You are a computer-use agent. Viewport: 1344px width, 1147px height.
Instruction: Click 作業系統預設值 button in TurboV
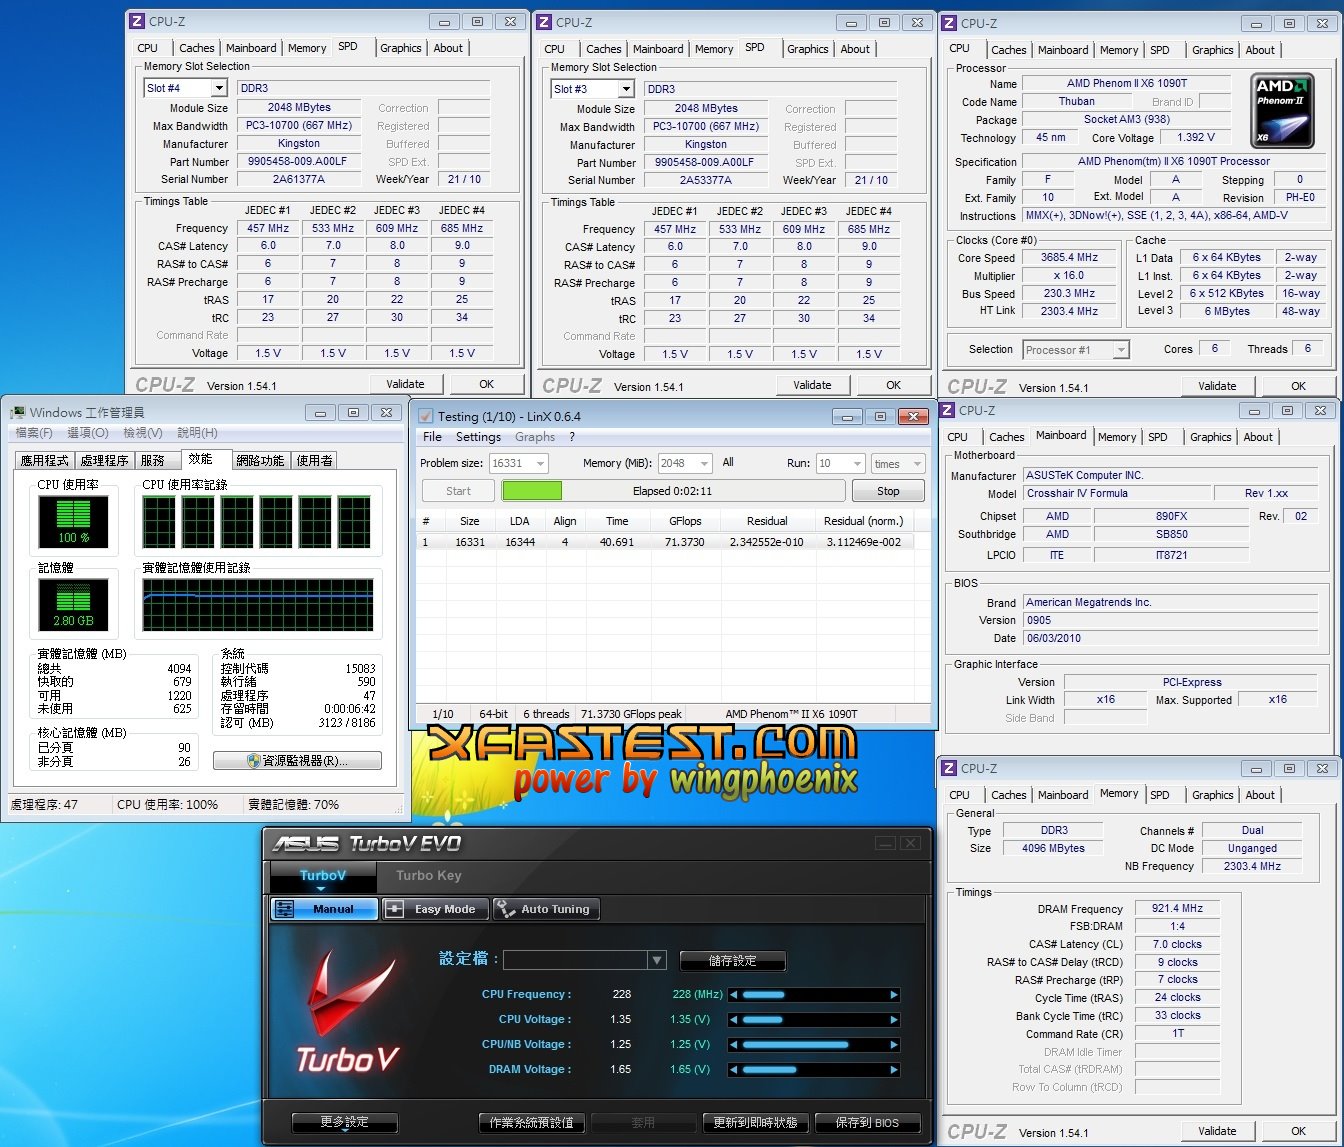pos(531,1122)
